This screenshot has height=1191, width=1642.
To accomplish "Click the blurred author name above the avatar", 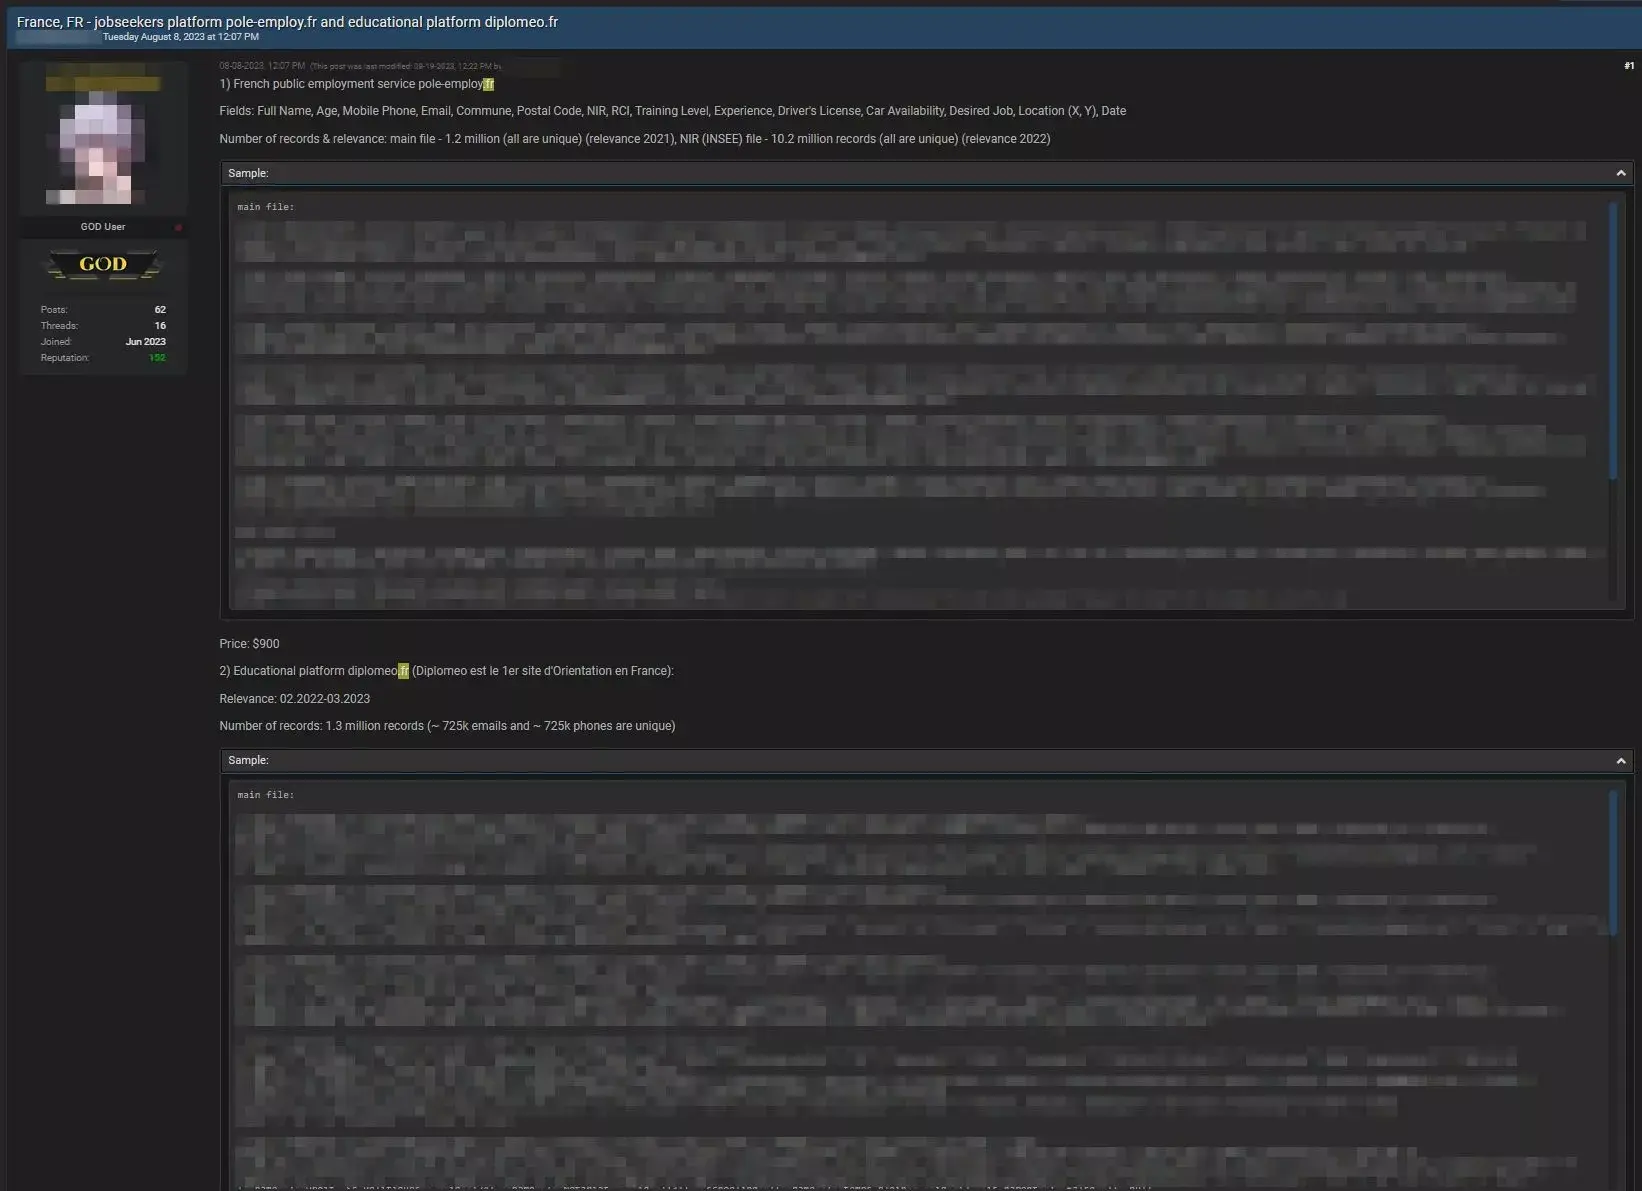I will [x=103, y=84].
